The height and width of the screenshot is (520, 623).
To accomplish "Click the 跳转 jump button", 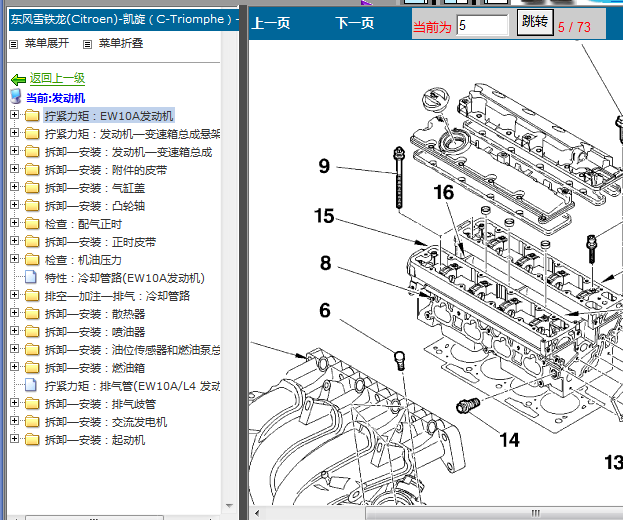I will tap(535, 22).
